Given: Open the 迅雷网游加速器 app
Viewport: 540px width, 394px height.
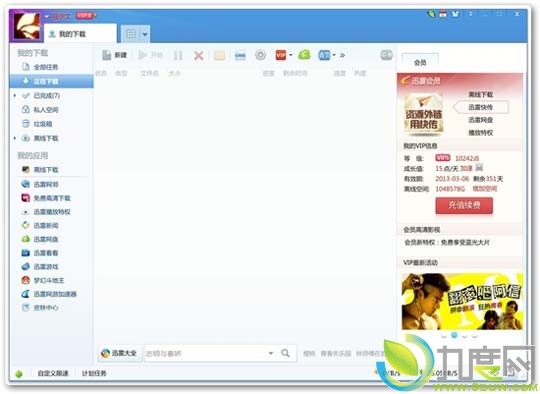Looking at the screenshot, I should [x=55, y=294].
